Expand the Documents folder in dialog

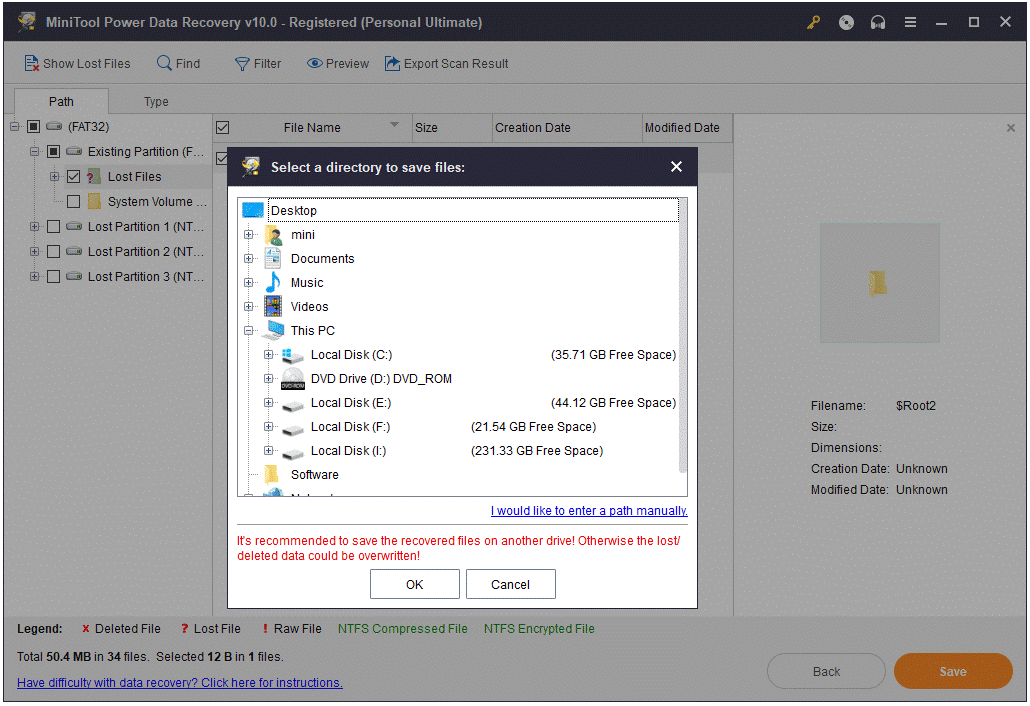(248, 258)
